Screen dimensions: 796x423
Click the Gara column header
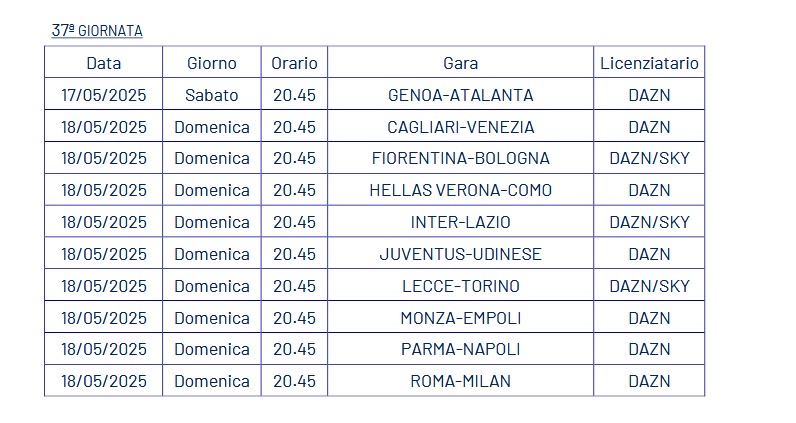click(x=460, y=63)
